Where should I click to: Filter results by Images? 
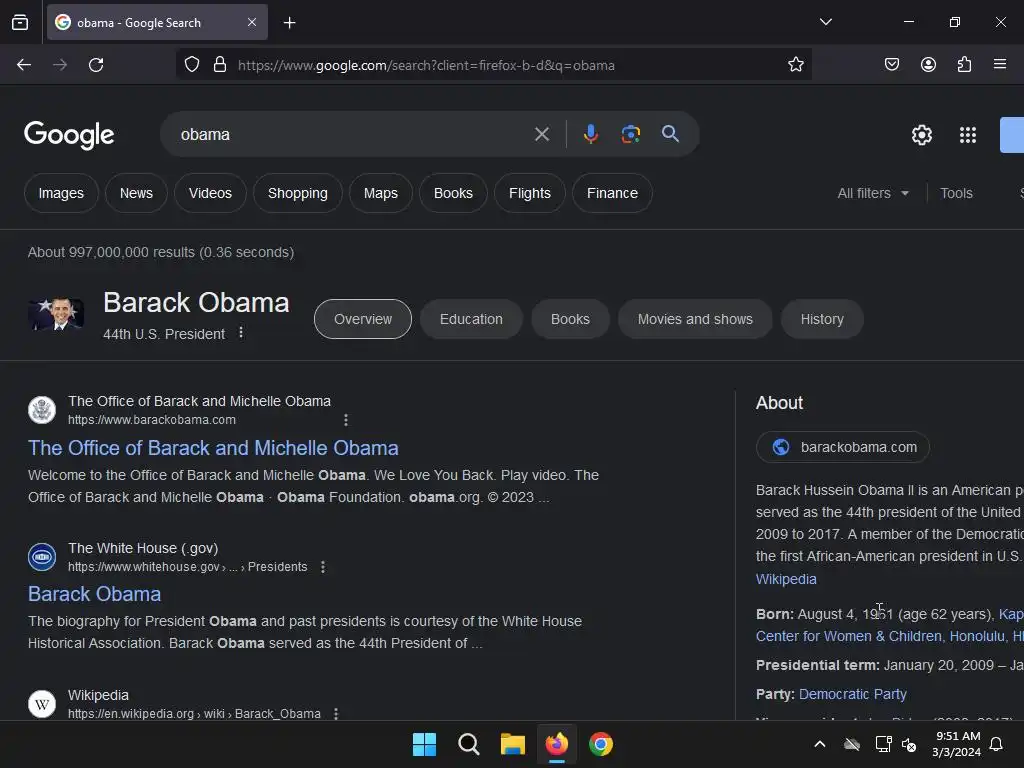pyautogui.click(x=61, y=193)
